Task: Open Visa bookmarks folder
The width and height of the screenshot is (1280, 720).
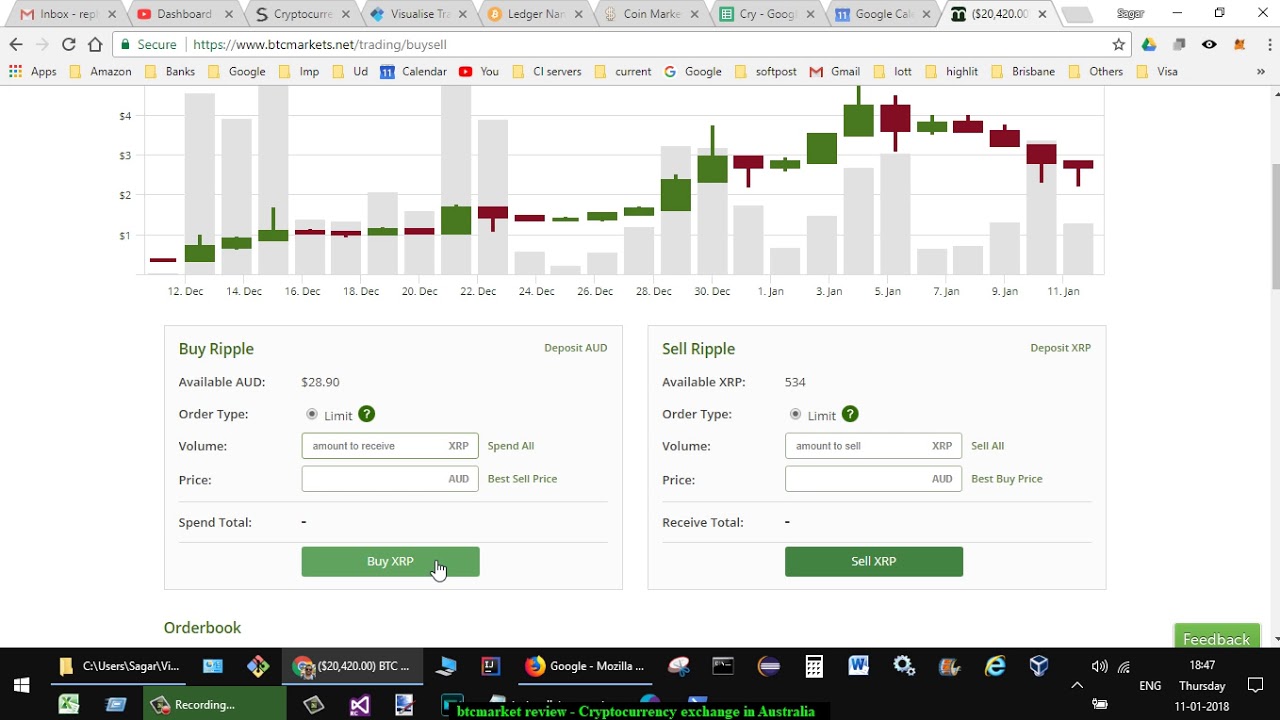Action: 1157,72
